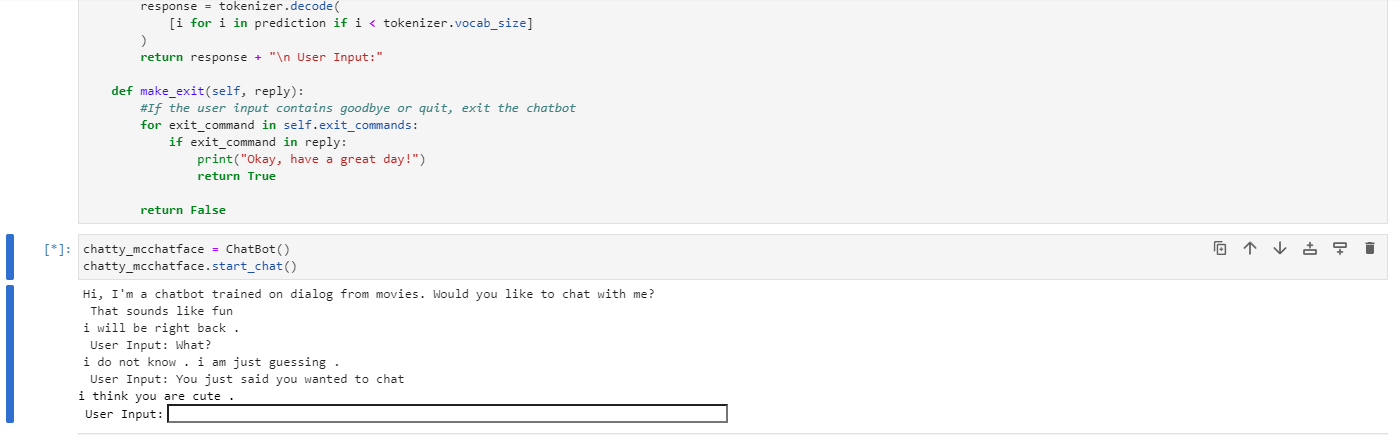Click the 'return False' code line
1399x435 pixels.
tap(183, 210)
